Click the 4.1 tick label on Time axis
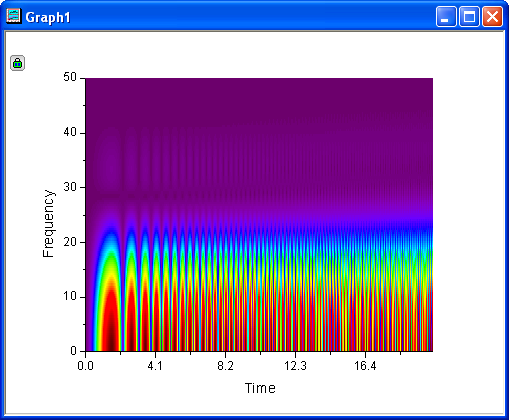The image size is (509, 420). point(155,366)
